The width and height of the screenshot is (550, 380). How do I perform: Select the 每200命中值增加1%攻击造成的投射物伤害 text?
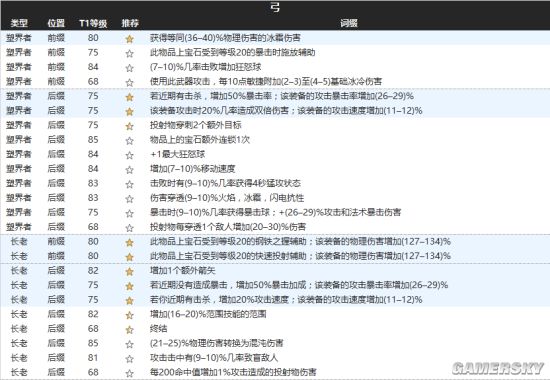coord(233,372)
